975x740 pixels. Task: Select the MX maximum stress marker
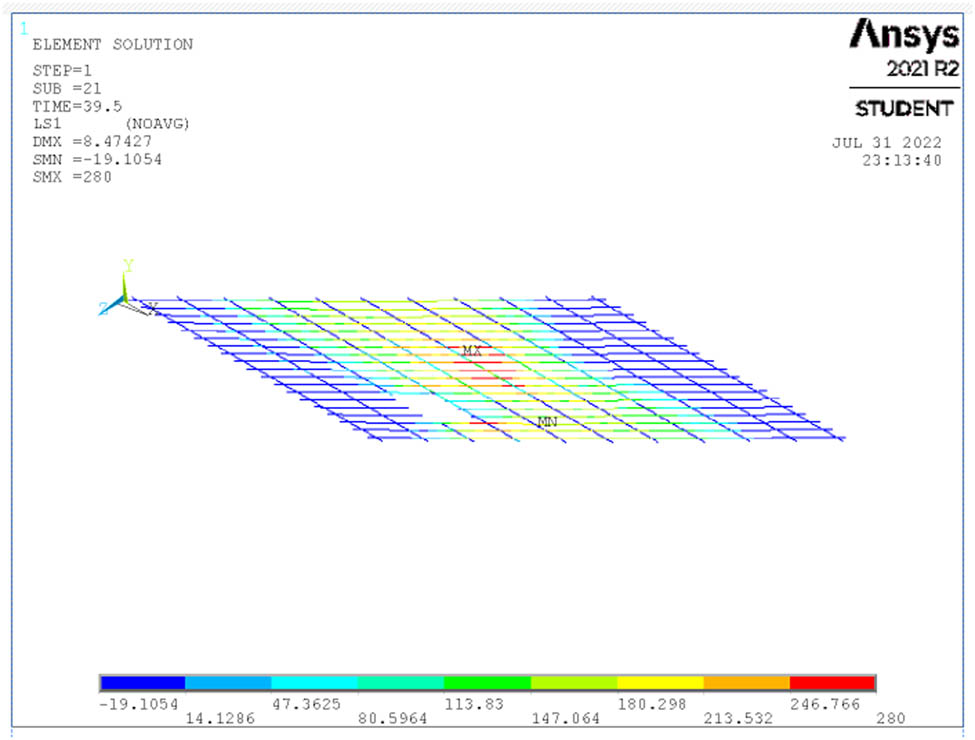pyautogui.click(x=472, y=352)
